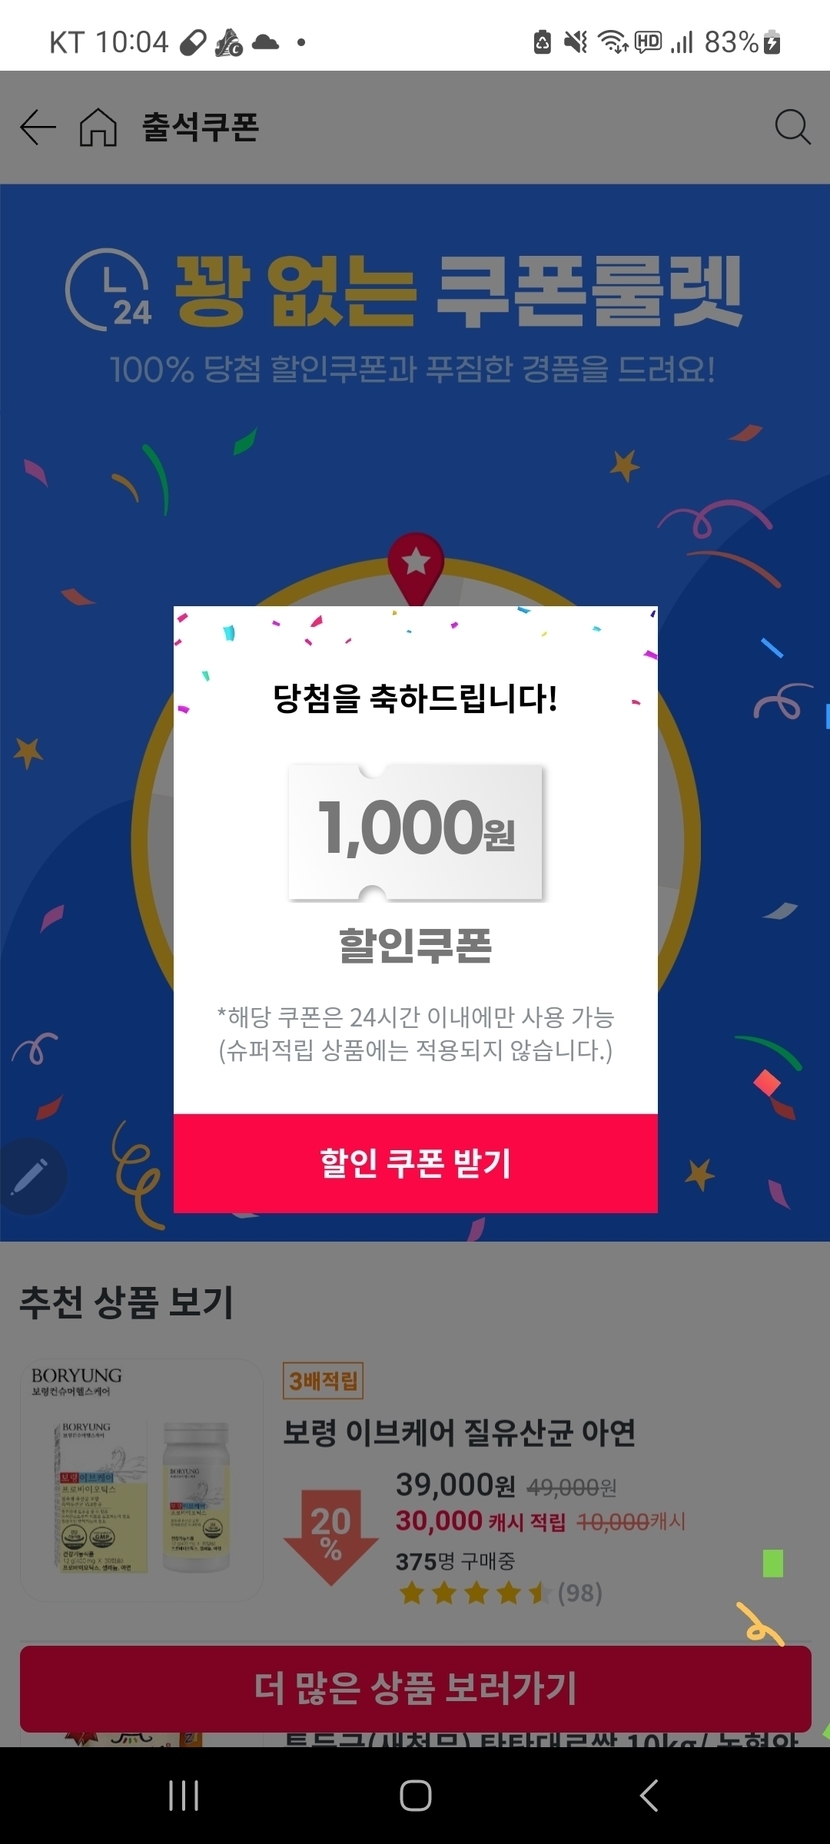Tap the back arrow in header
The width and height of the screenshot is (830, 1844).
coord(38,128)
